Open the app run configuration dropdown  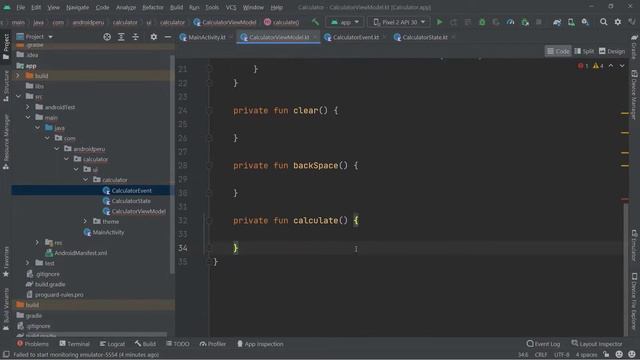point(345,22)
